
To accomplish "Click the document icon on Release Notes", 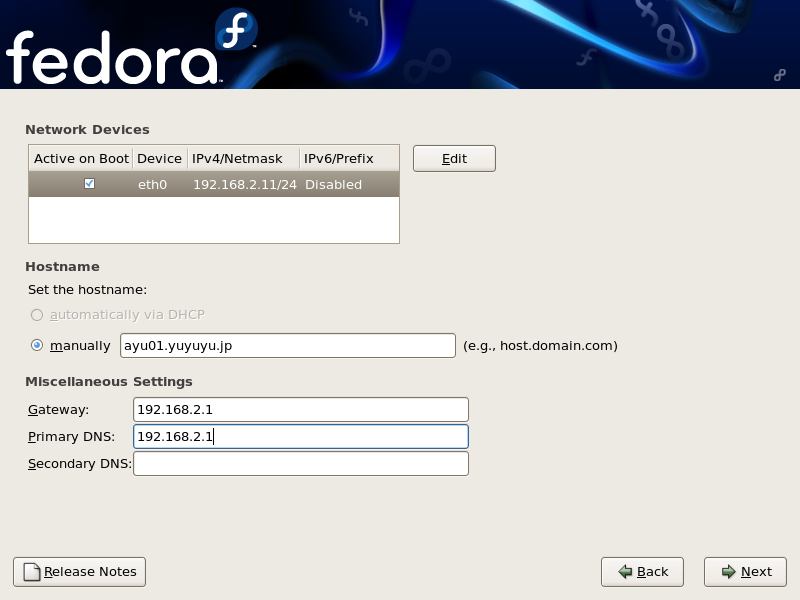I will tap(32, 572).
